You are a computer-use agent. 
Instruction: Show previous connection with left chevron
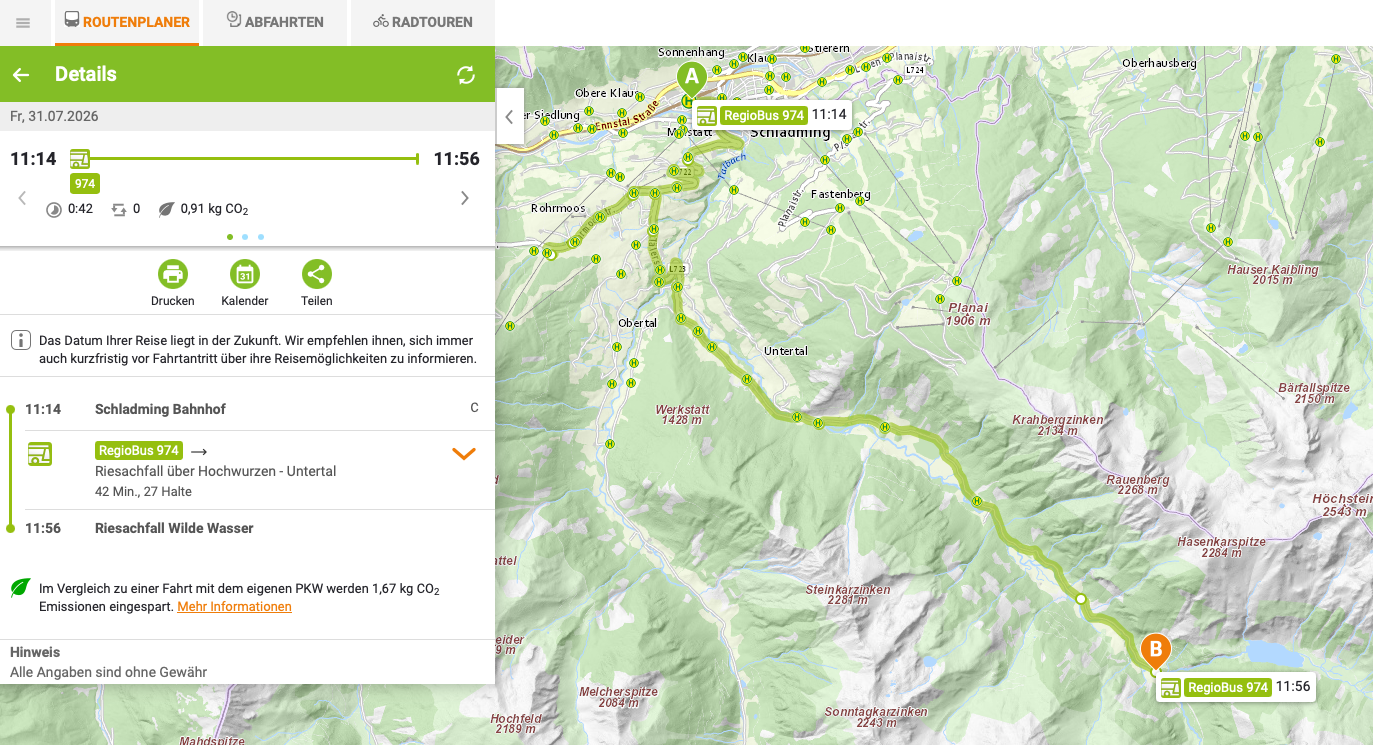click(22, 198)
